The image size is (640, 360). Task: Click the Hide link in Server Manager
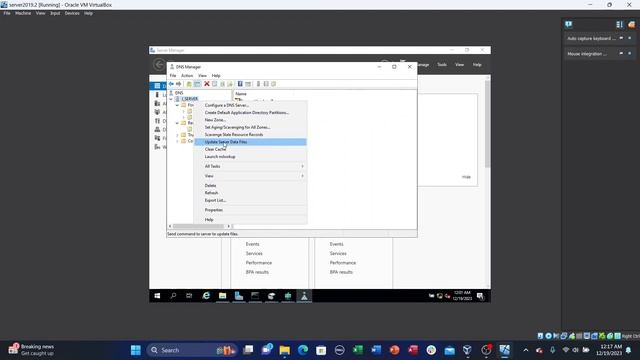pos(466,177)
